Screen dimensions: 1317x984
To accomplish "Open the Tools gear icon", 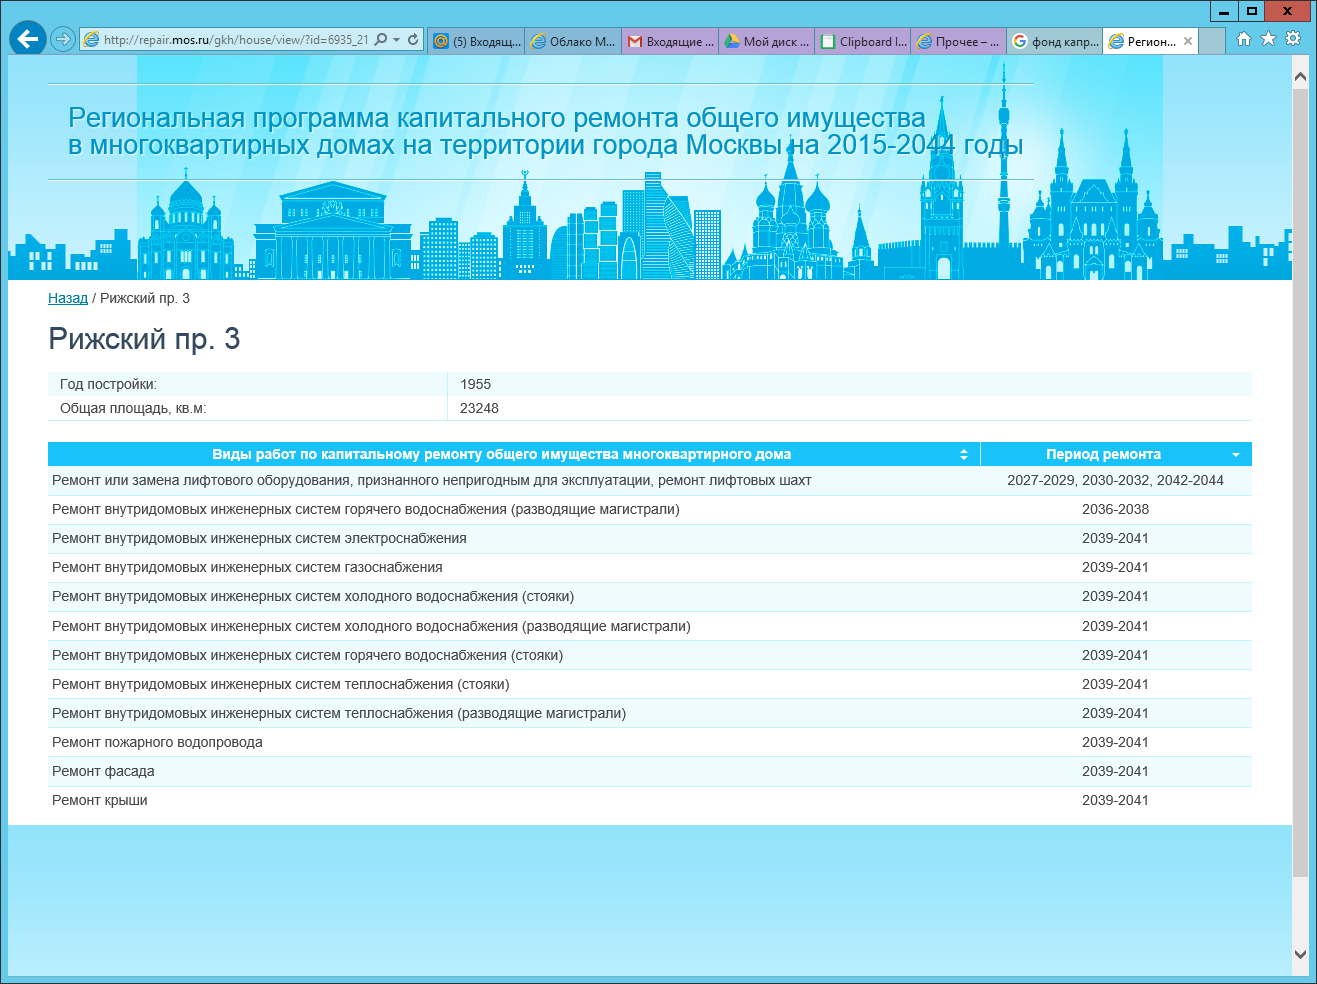I will 1293,39.
